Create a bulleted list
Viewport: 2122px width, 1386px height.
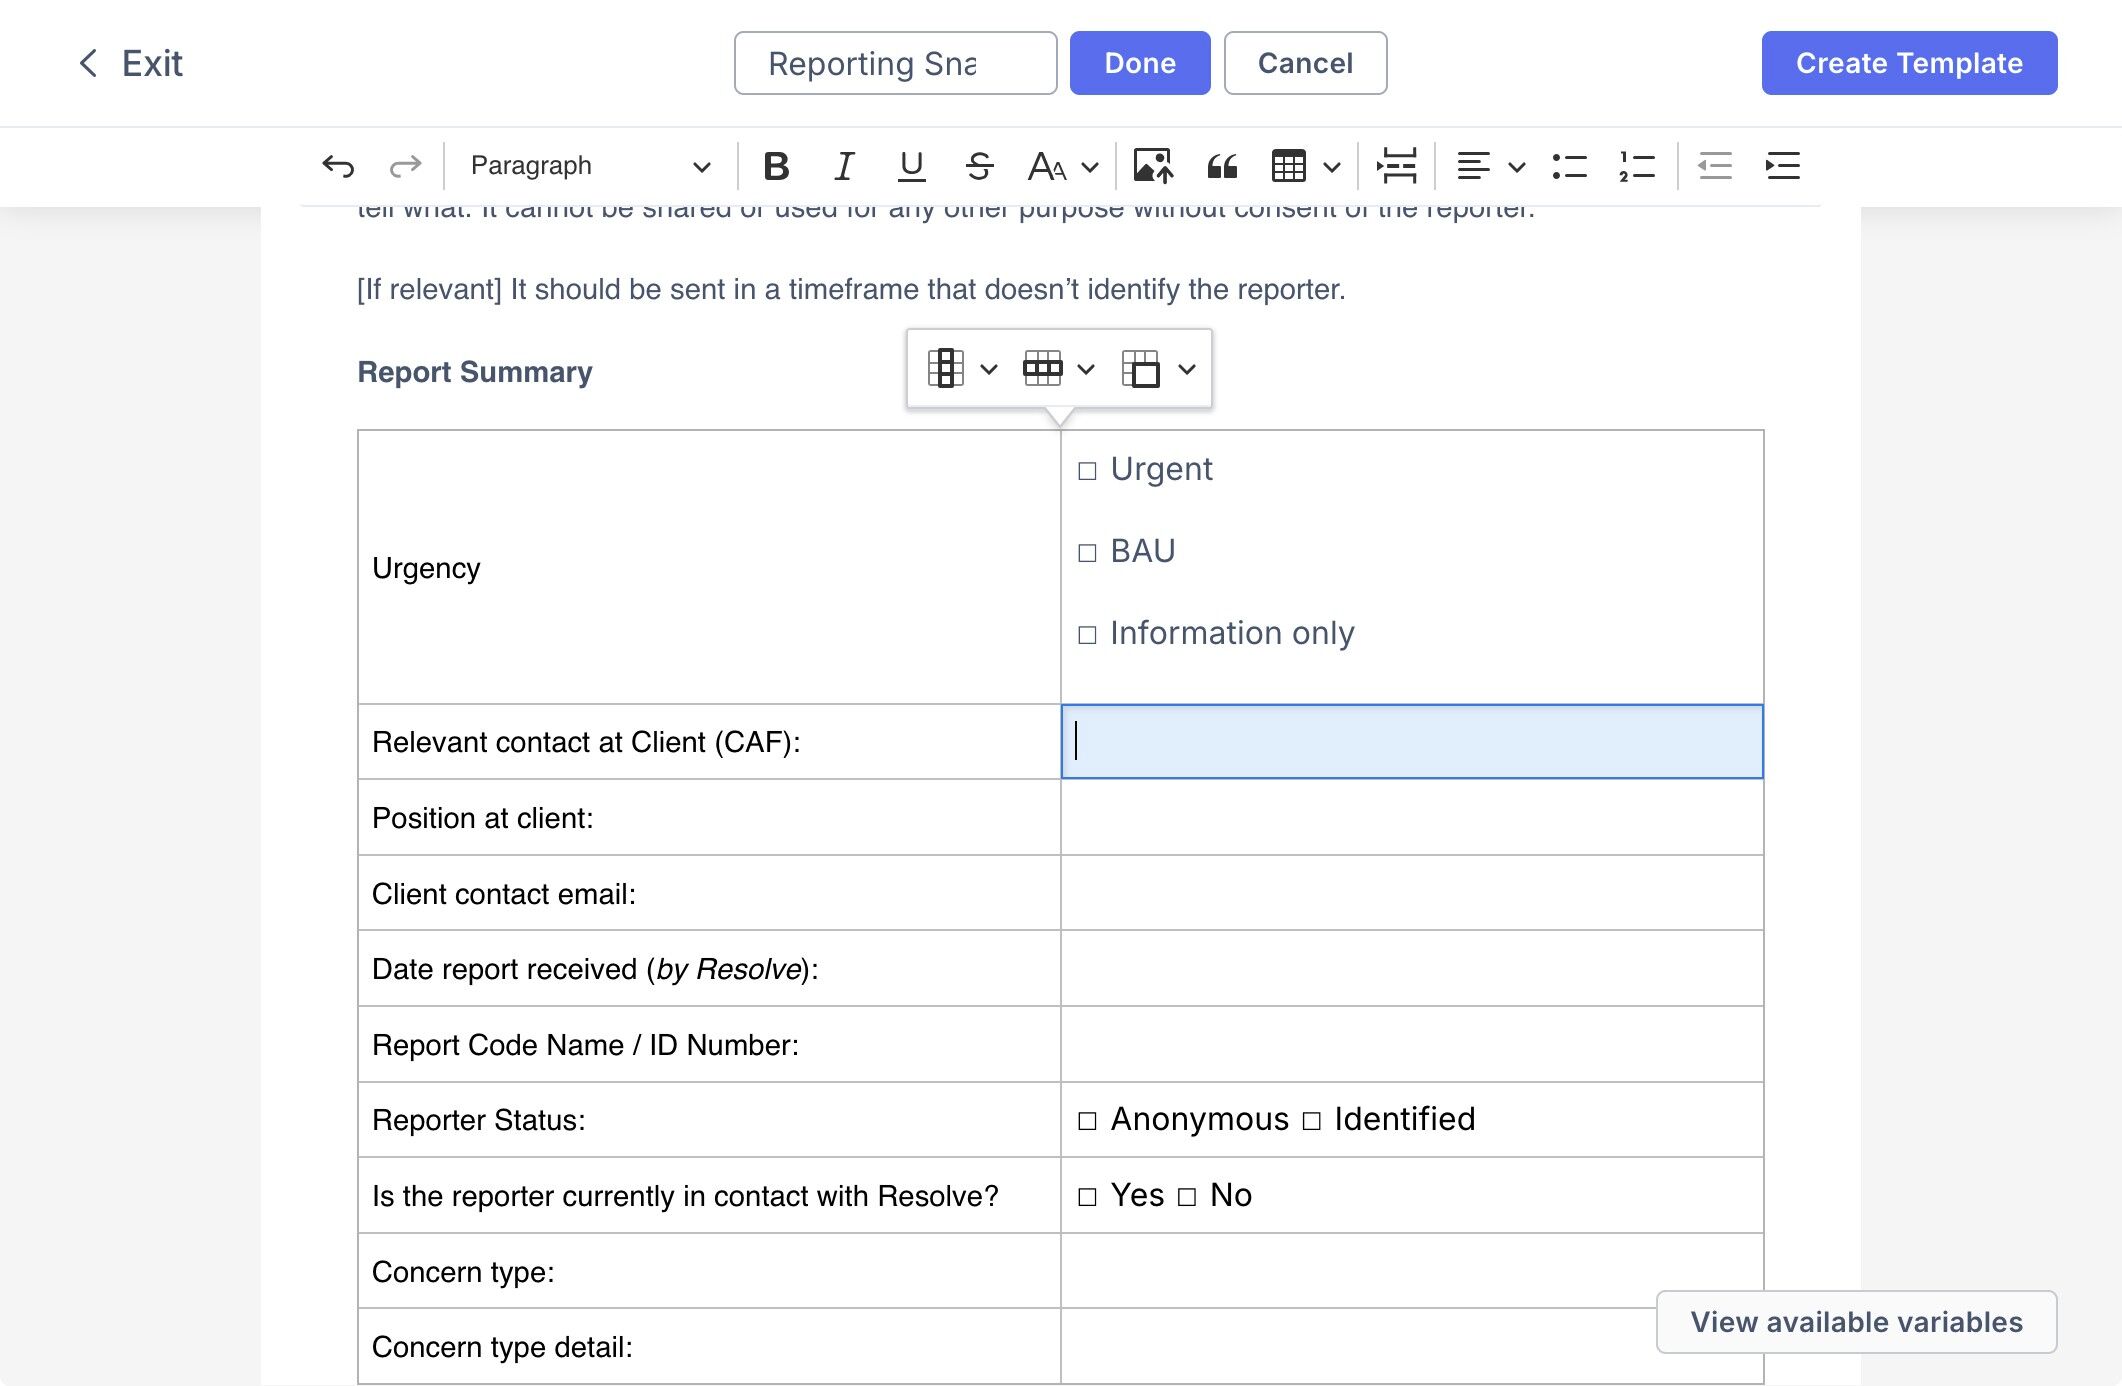pyautogui.click(x=1569, y=166)
